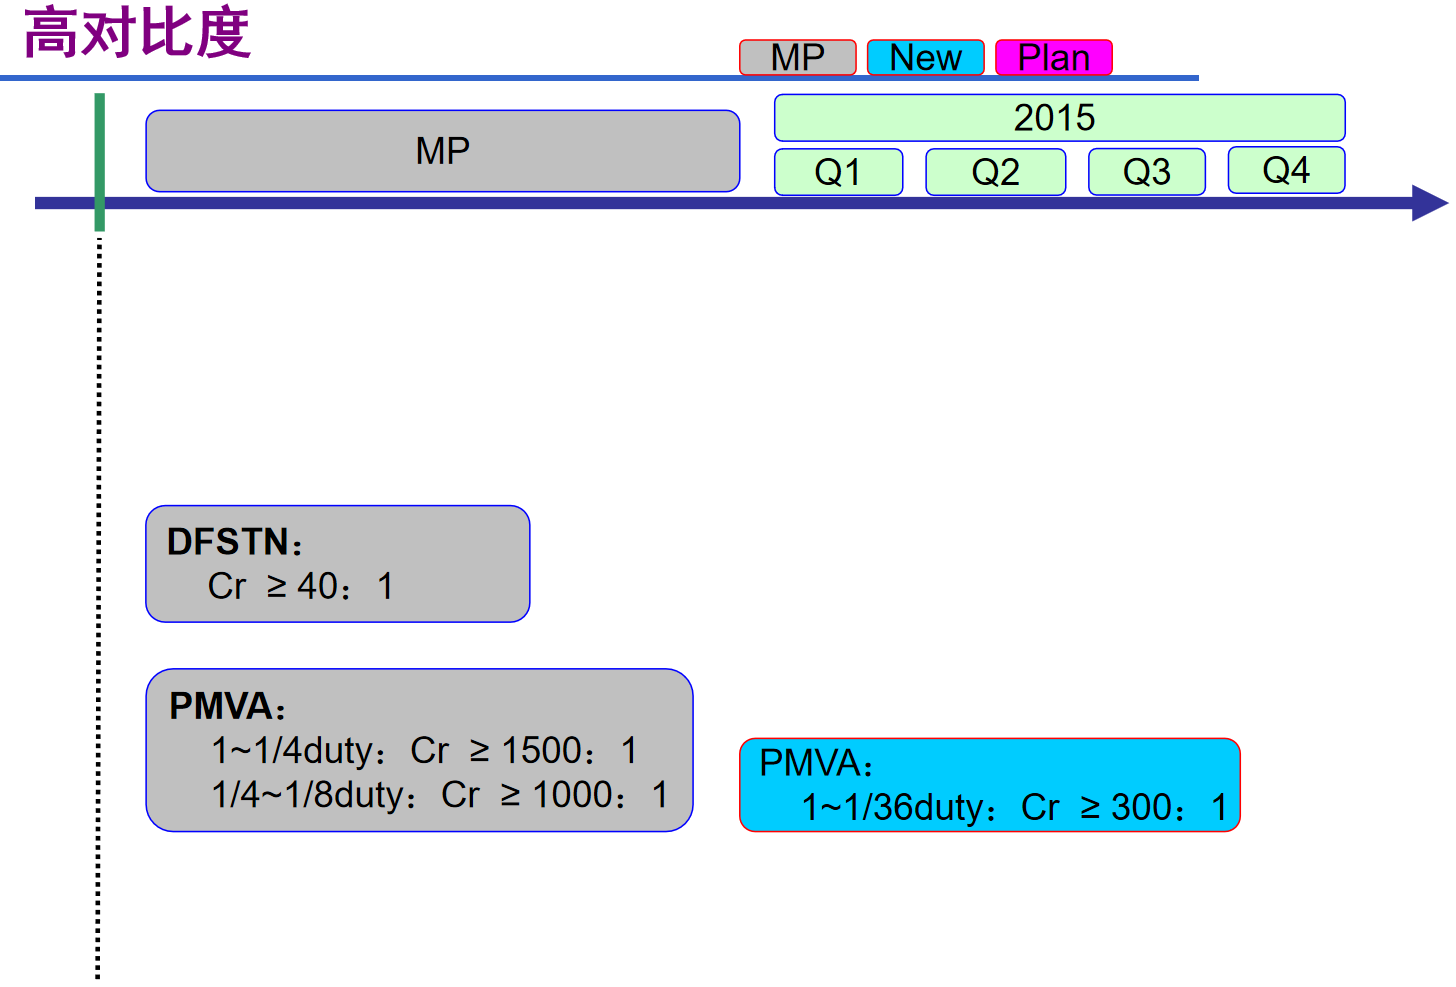Click the magenta Plan legend label

(x=1053, y=57)
